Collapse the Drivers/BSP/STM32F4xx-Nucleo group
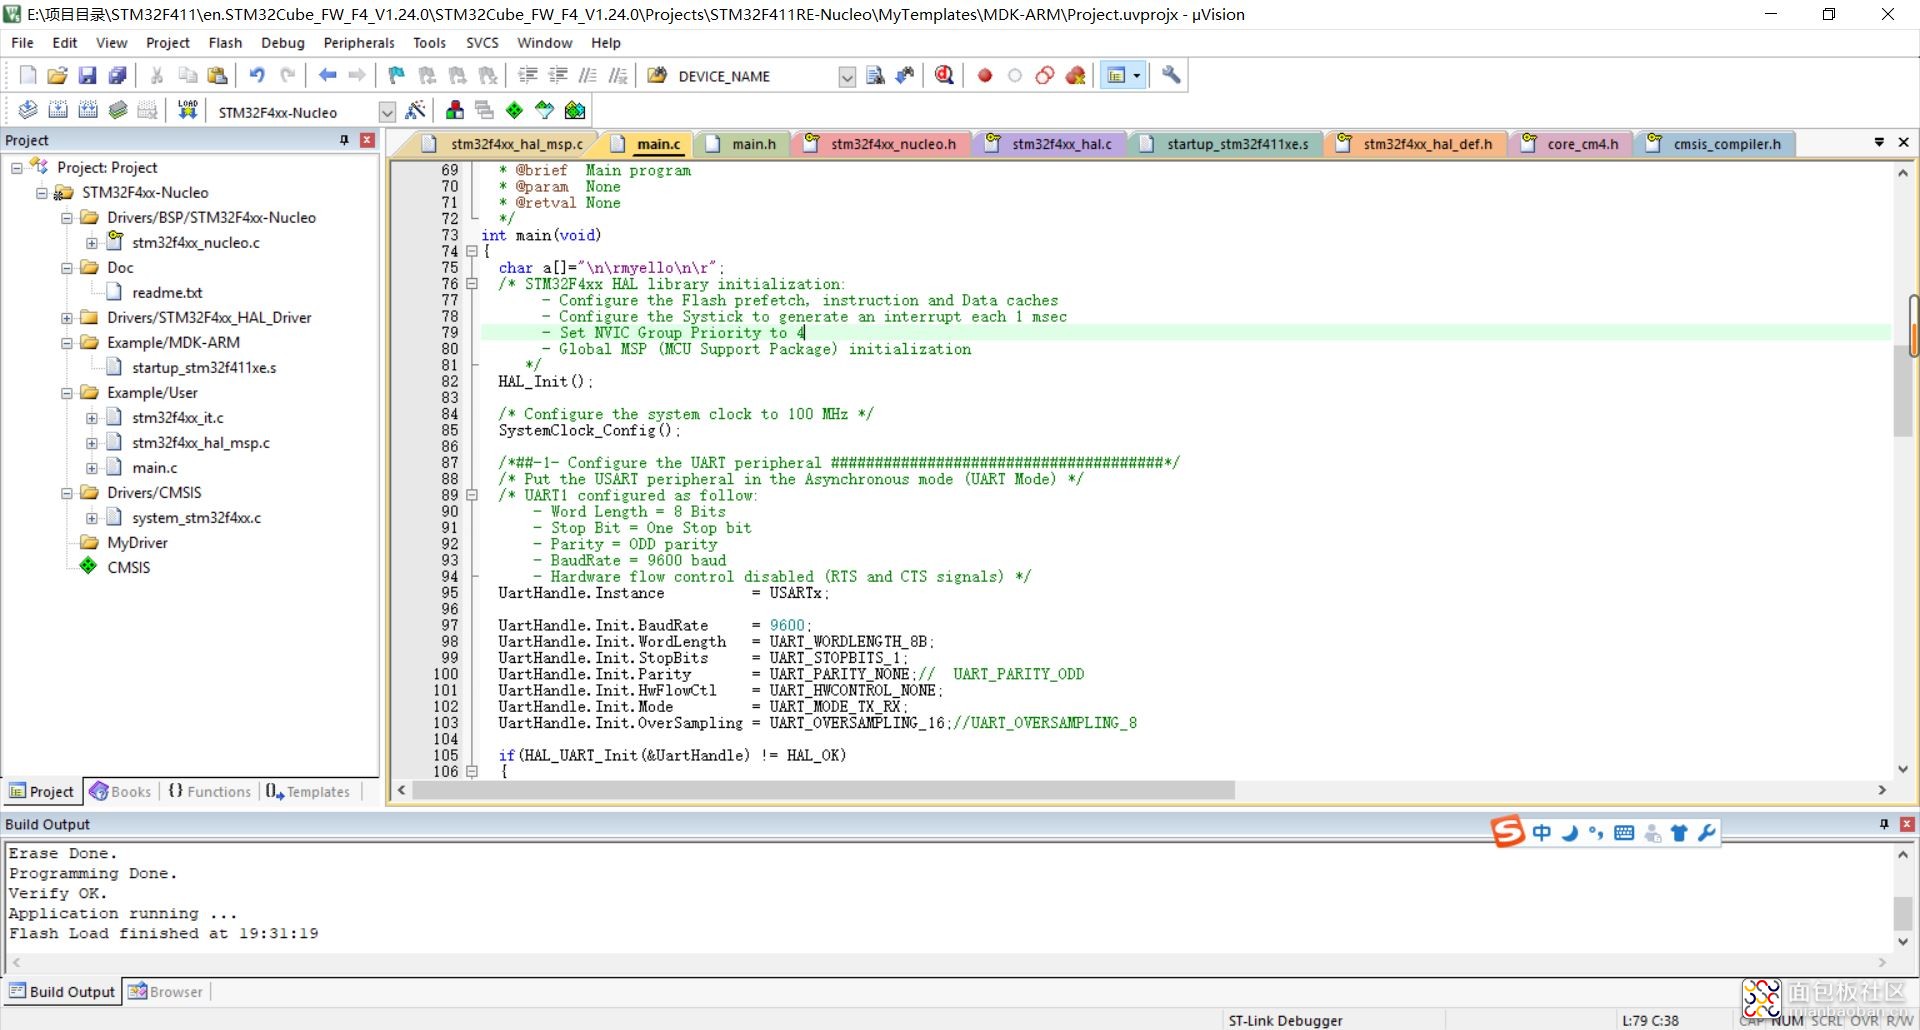The image size is (1920, 1030). [x=67, y=217]
